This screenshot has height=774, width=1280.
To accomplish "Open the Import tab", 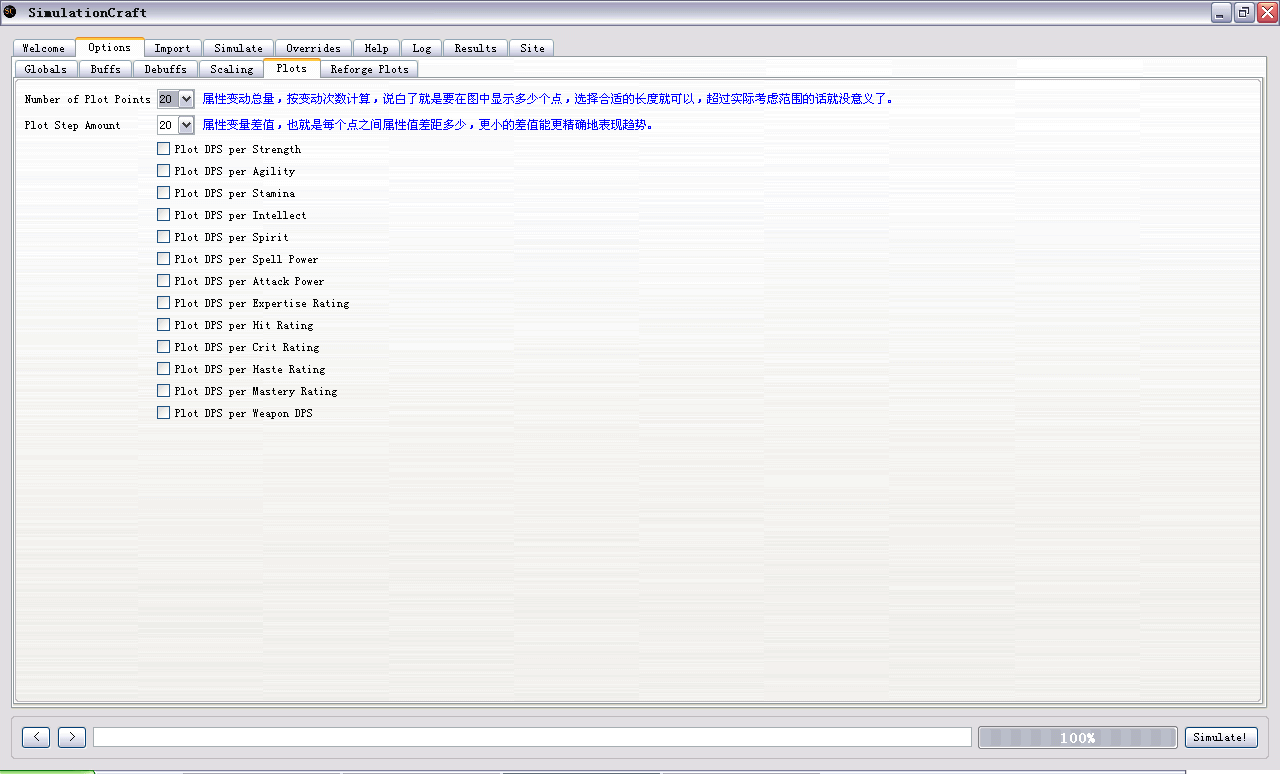I will (173, 48).
